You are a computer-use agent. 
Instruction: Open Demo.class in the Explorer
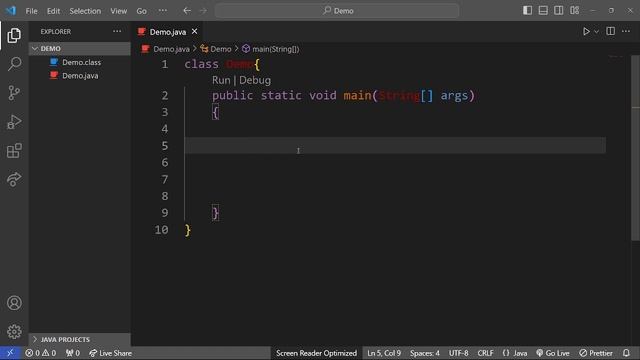click(81, 62)
